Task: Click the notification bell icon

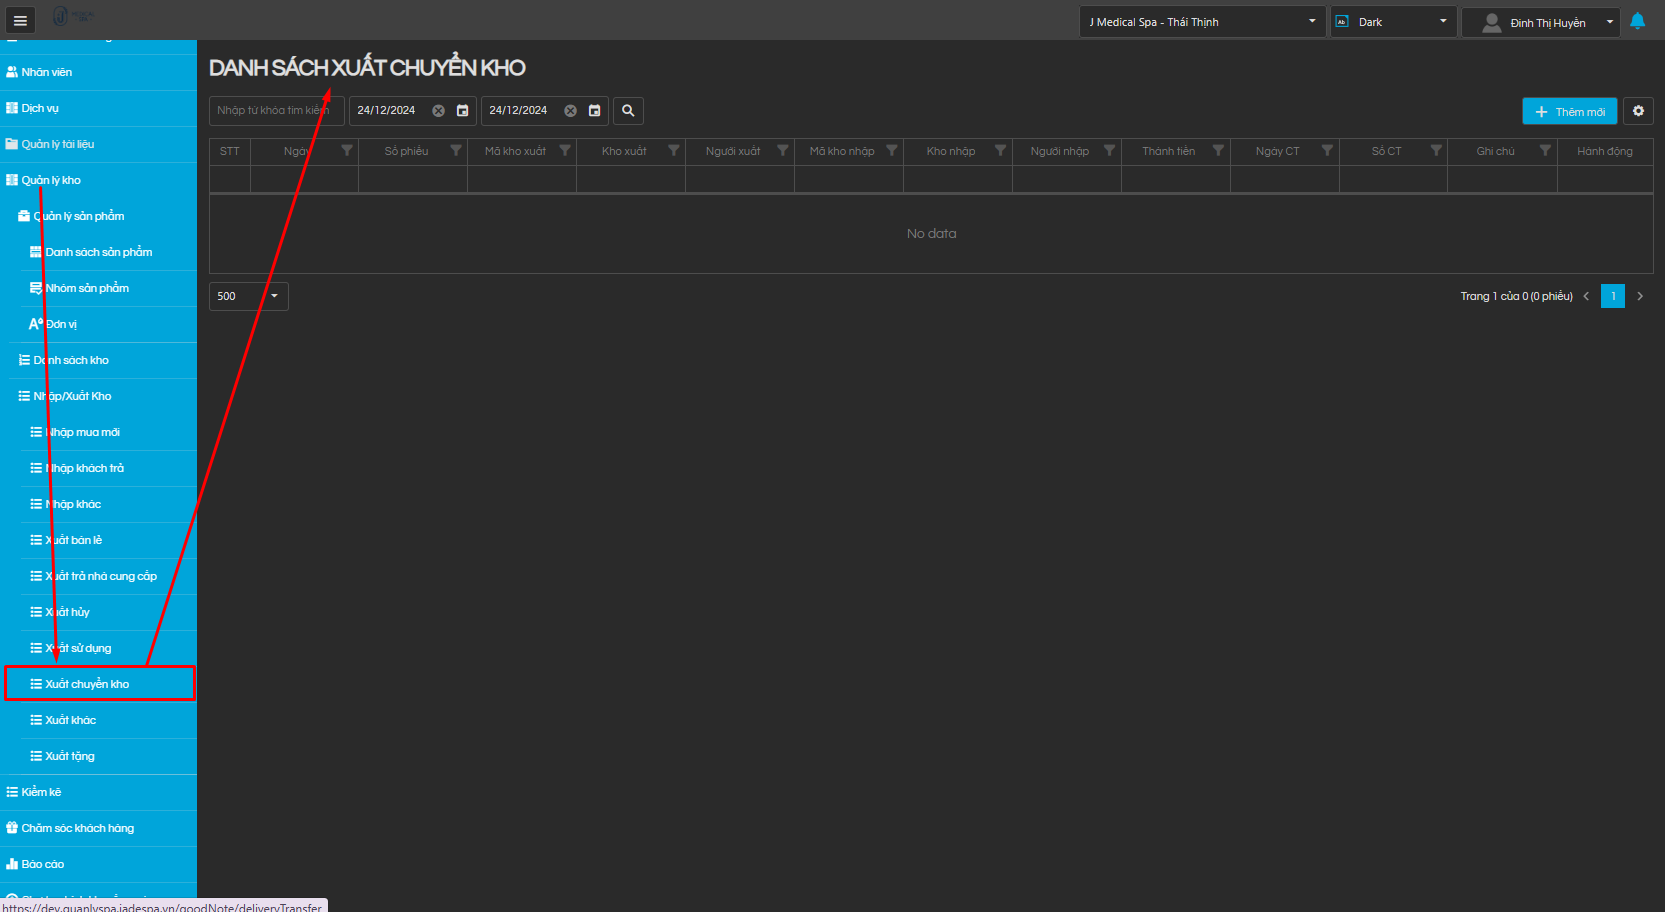Action: click(1637, 21)
